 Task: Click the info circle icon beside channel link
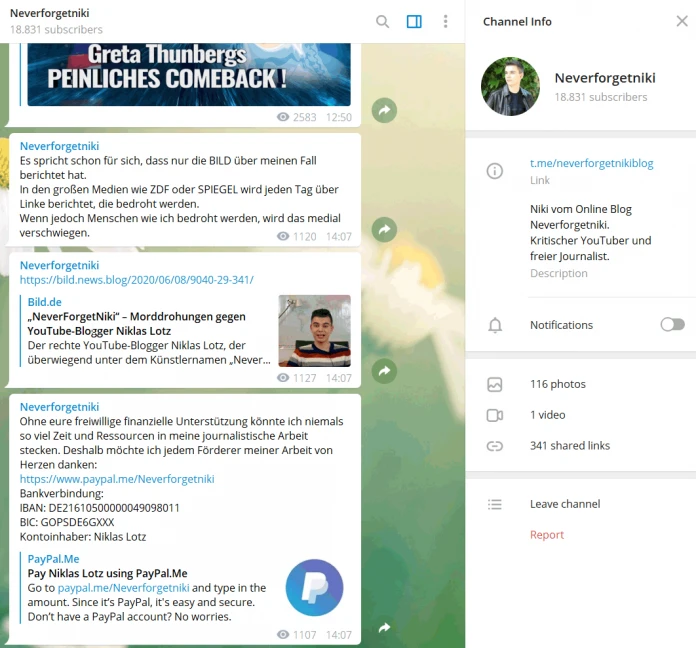point(494,171)
